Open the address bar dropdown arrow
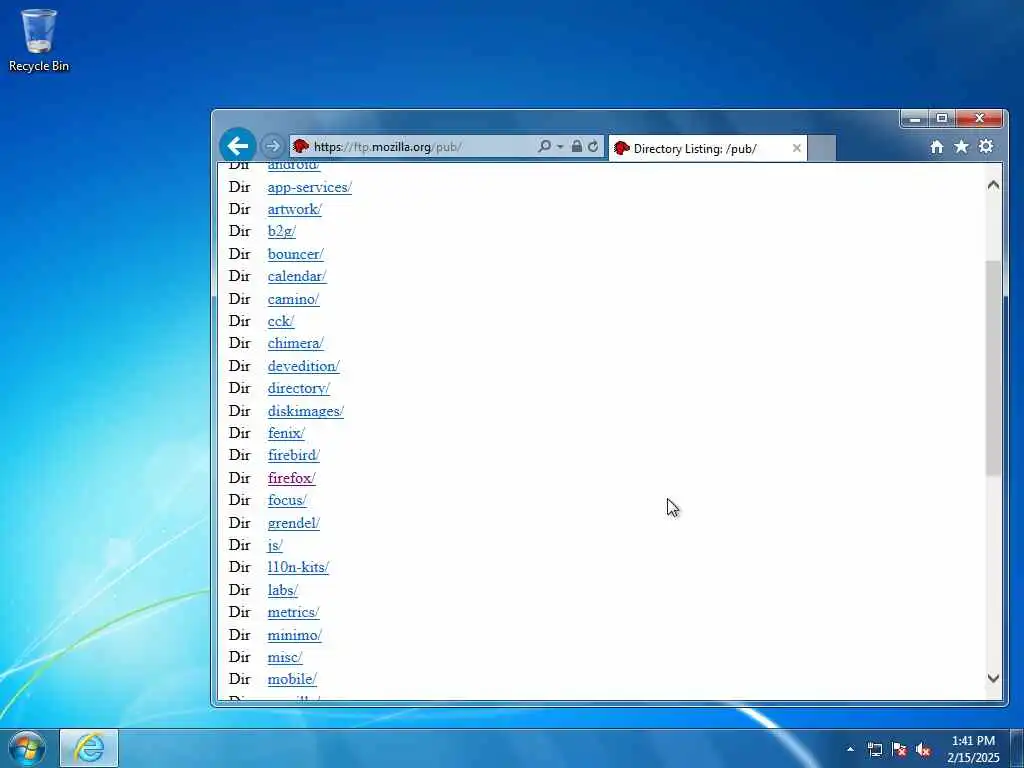 [560, 147]
